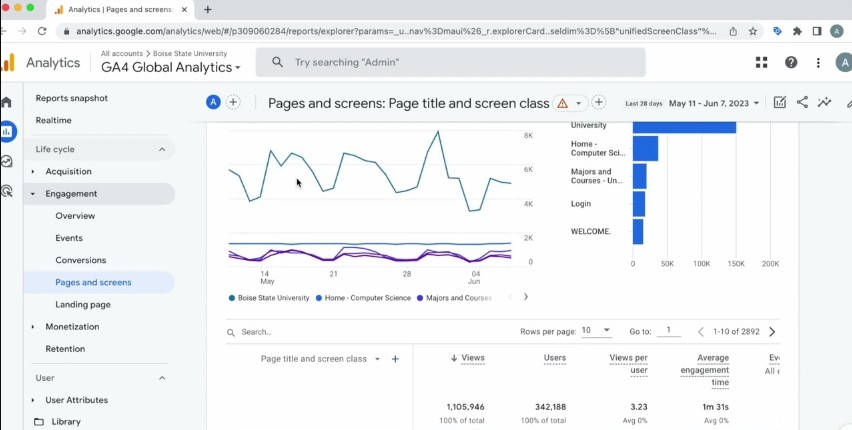Open the Google apps grid icon
The image size is (852, 430).
pyautogui.click(x=761, y=63)
